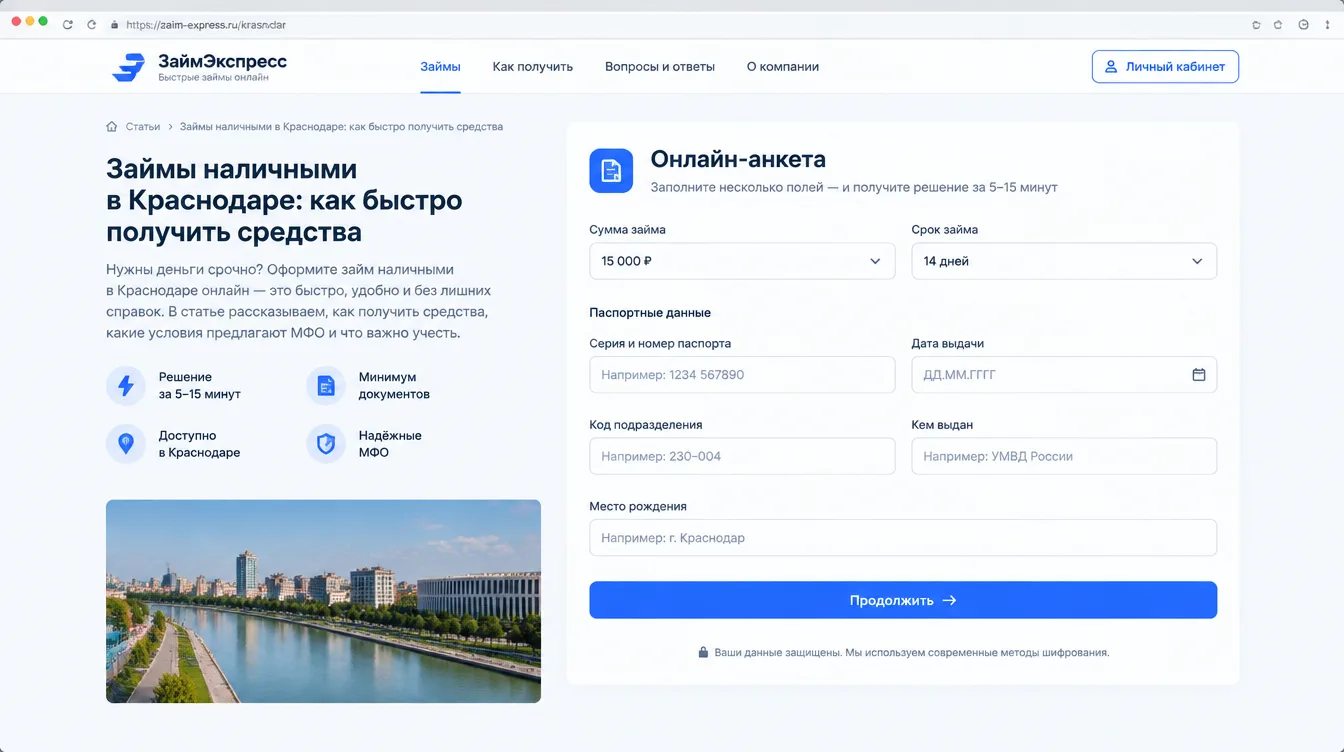This screenshot has height=752, width=1344.
Task: Open the Займы navigation tab
Action: 440,67
